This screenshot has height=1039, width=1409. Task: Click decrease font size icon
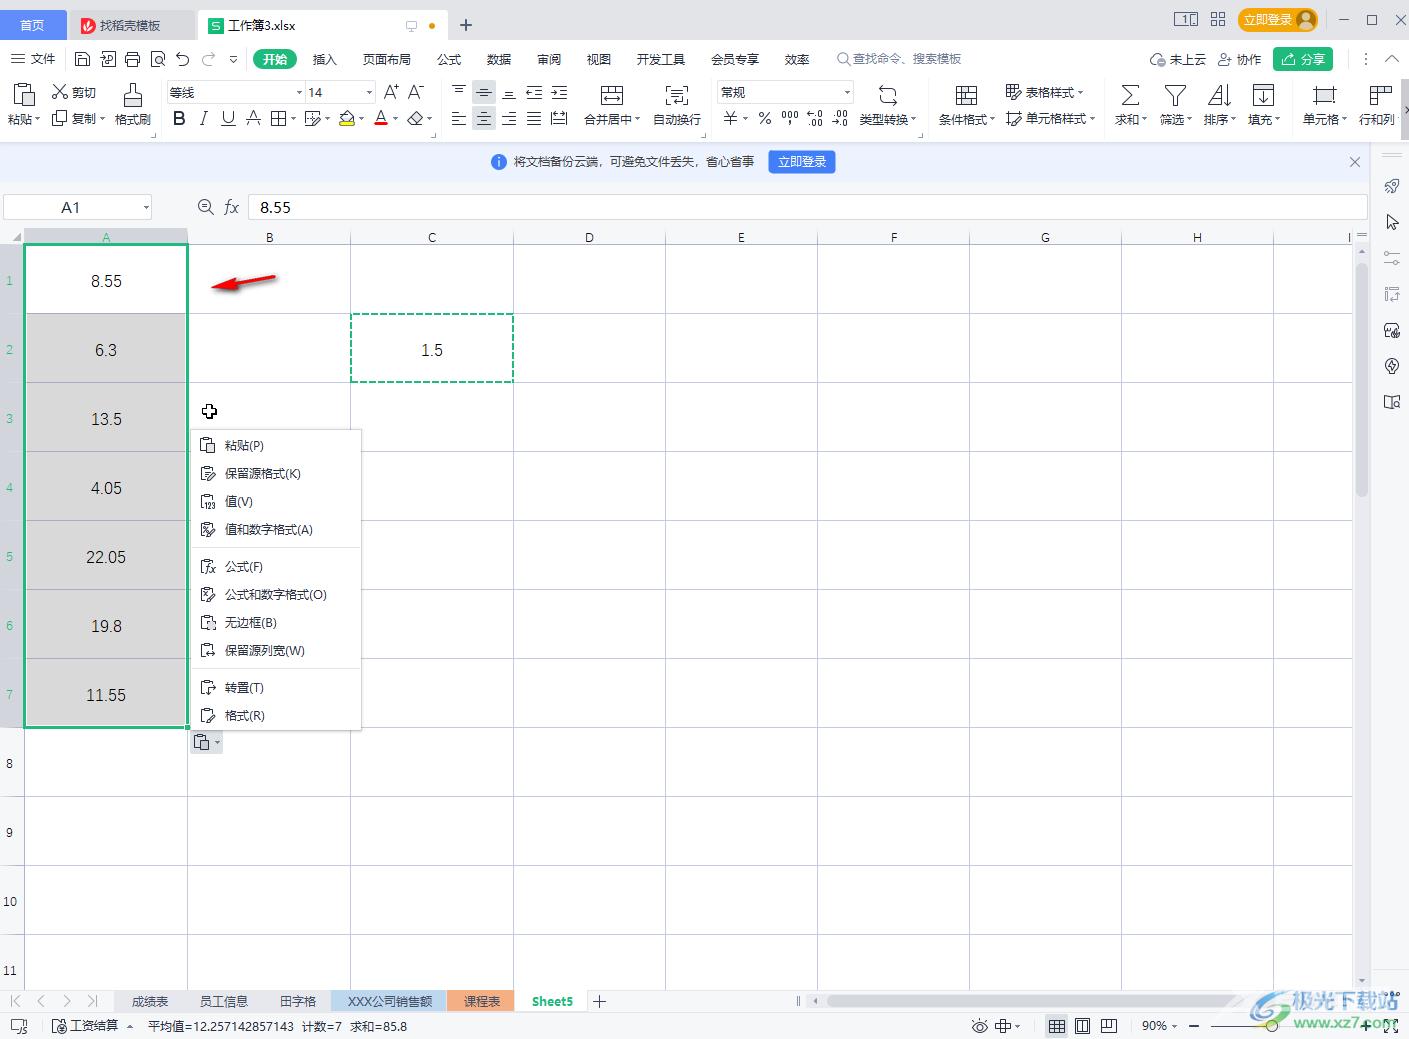click(x=416, y=92)
